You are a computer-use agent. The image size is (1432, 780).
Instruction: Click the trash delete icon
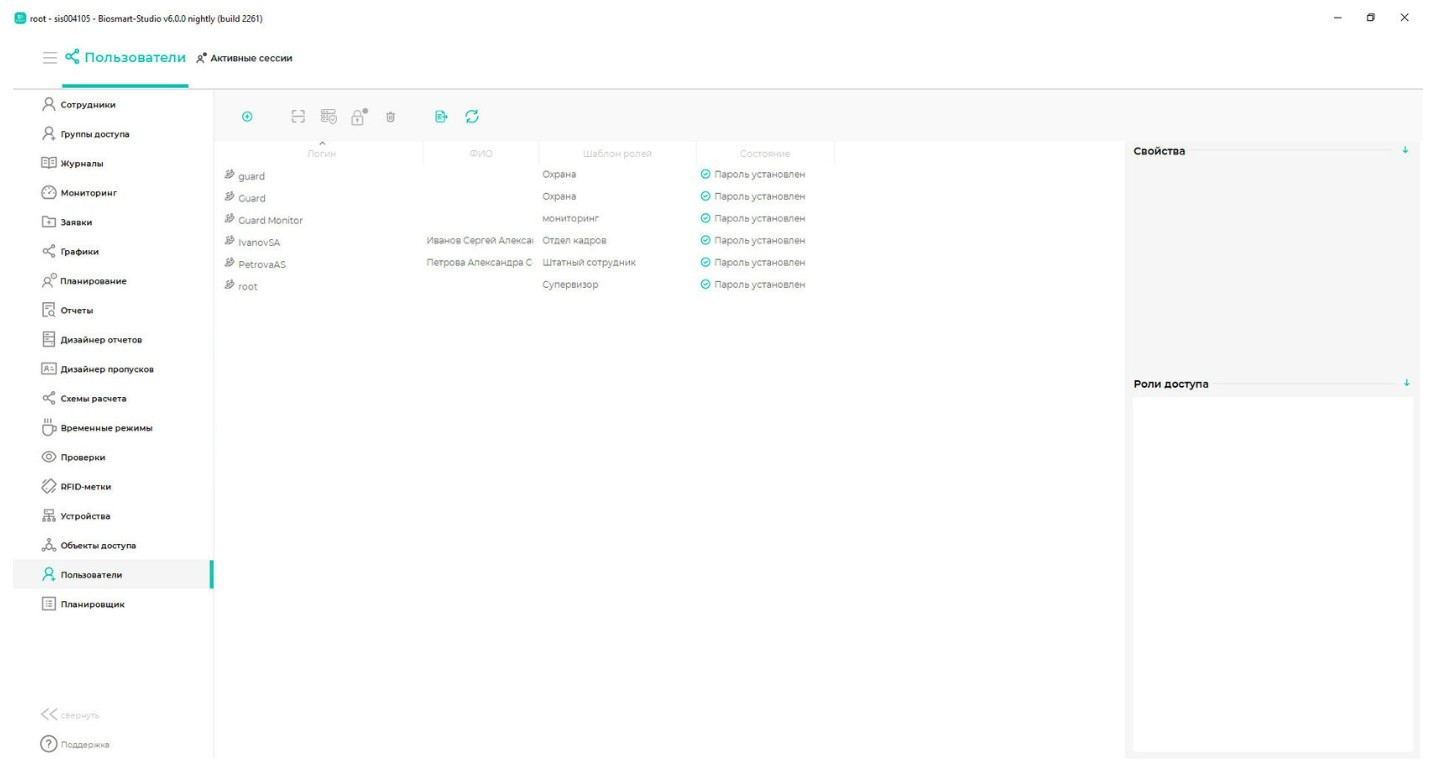390,118
